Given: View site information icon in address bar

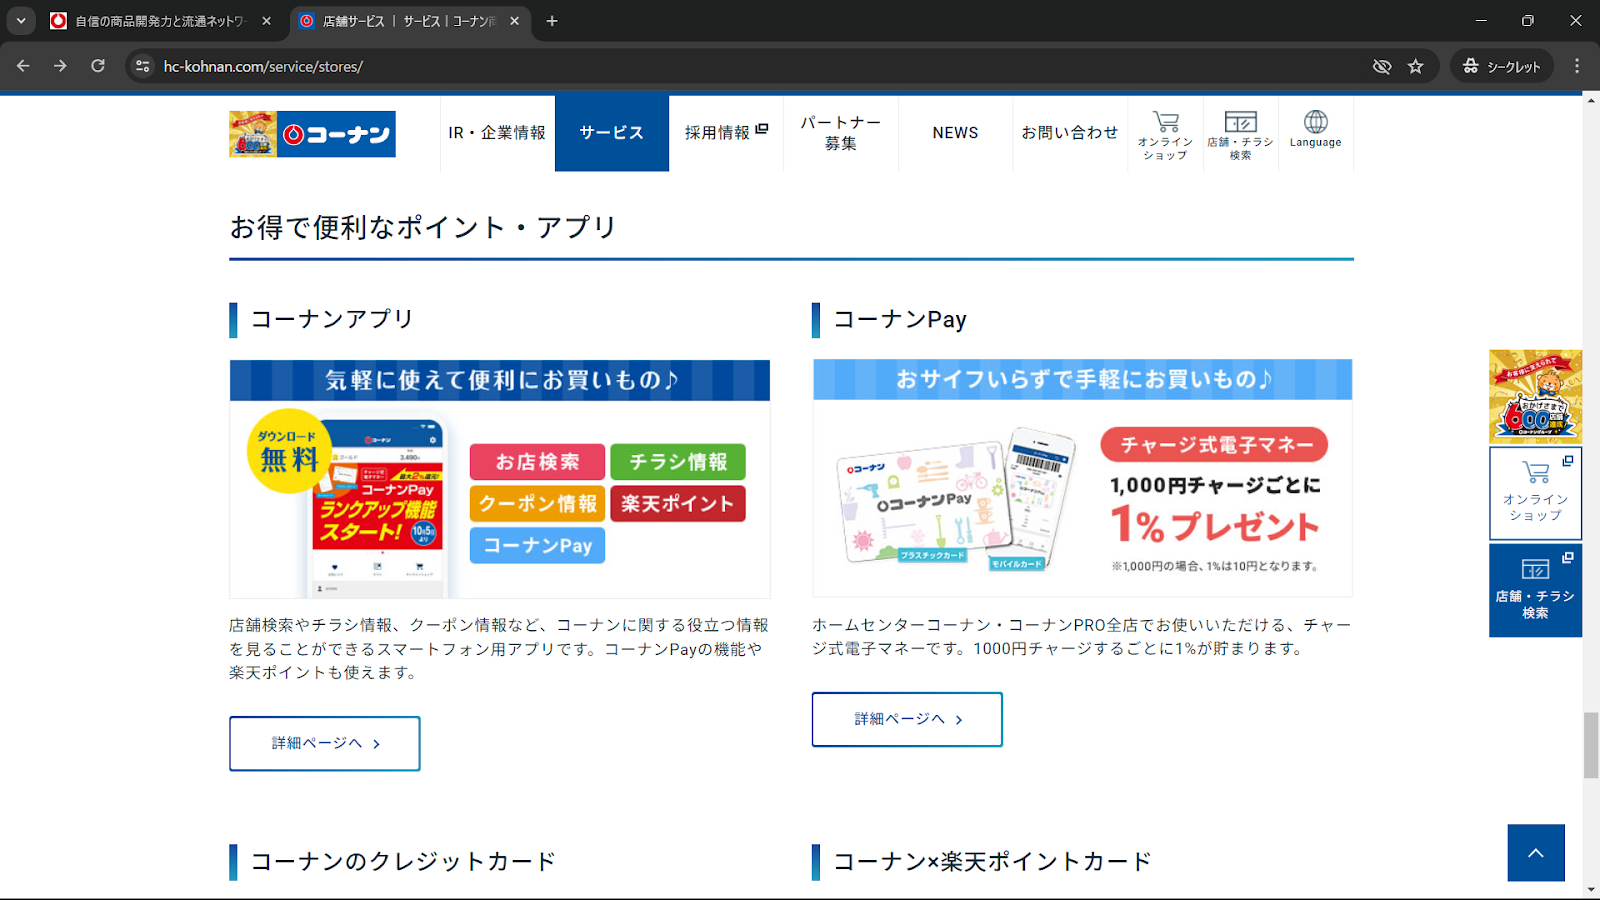Looking at the screenshot, I should point(143,66).
